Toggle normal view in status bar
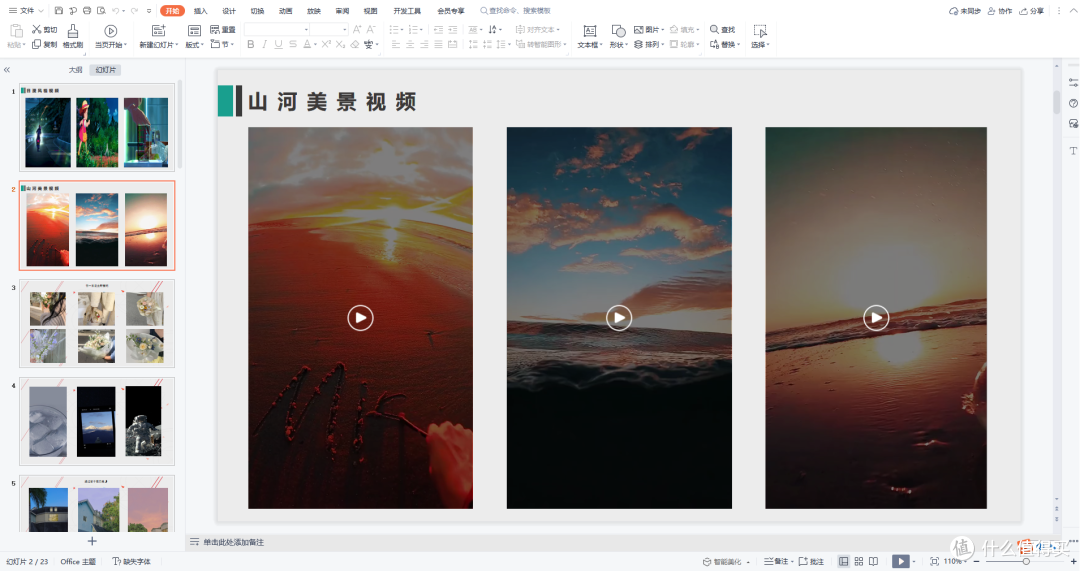Viewport: 1080px width, 571px height. click(843, 561)
